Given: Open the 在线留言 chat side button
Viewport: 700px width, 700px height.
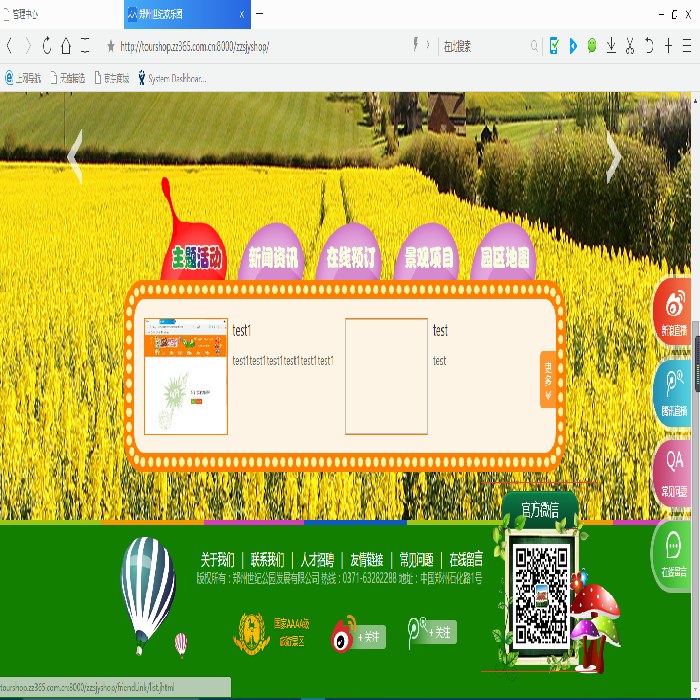Looking at the screenshot, I should 673,555.
